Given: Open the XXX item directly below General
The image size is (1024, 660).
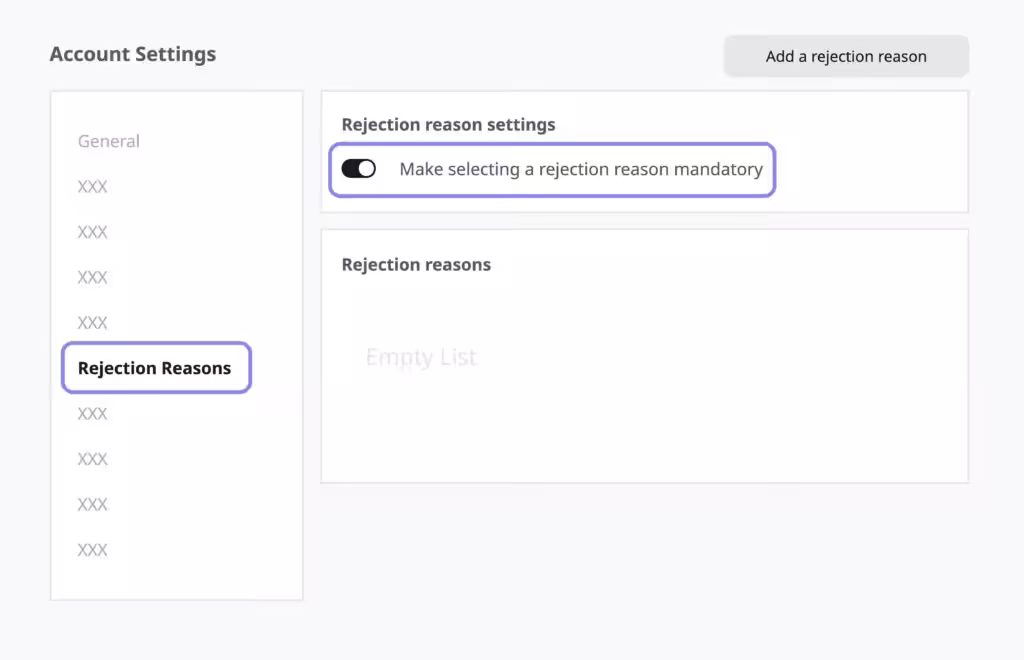Looking at the screenshot, I should (92, 187).
